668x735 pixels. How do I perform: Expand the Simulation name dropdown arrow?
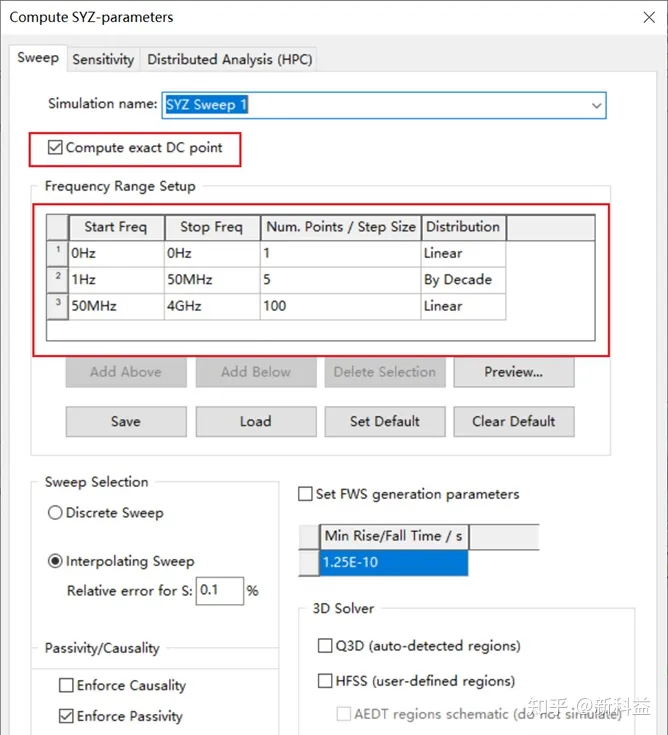596,105
